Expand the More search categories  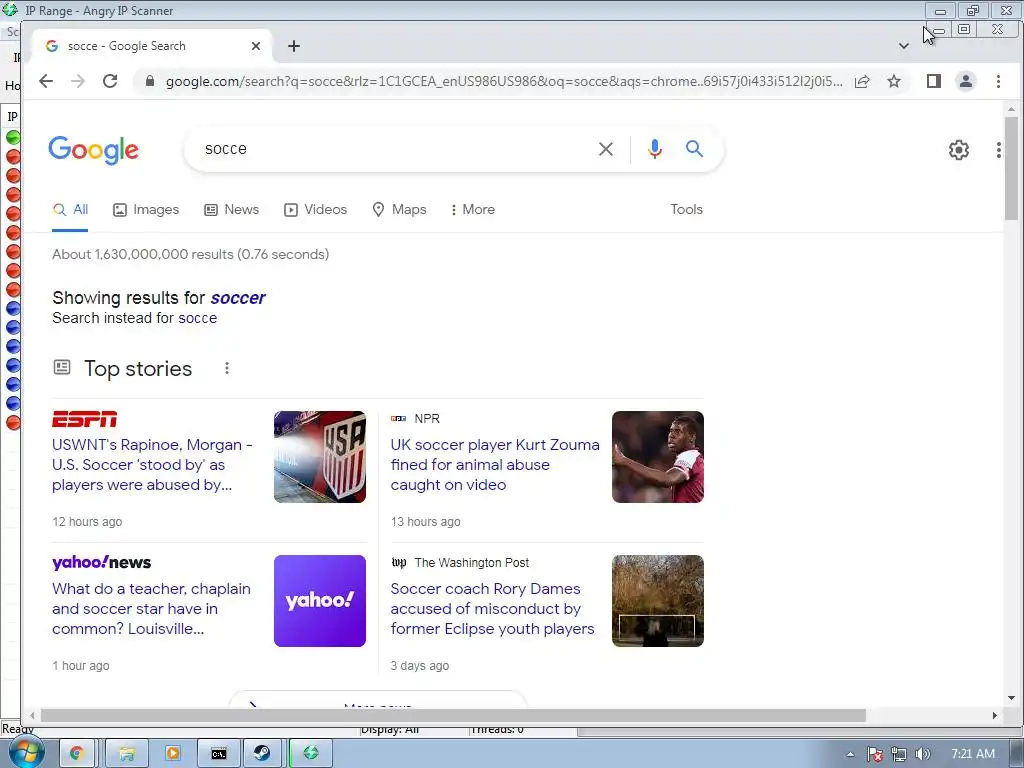tap(473, 210)
